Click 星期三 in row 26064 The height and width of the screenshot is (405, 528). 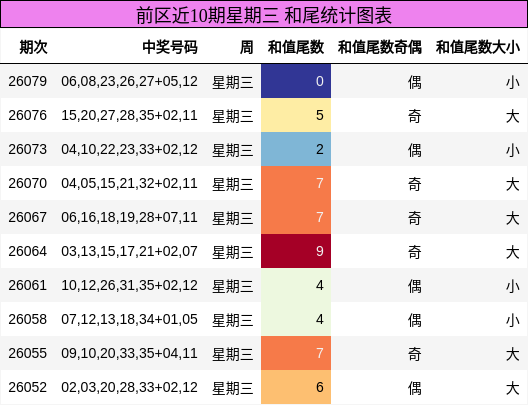click(233, 252)
